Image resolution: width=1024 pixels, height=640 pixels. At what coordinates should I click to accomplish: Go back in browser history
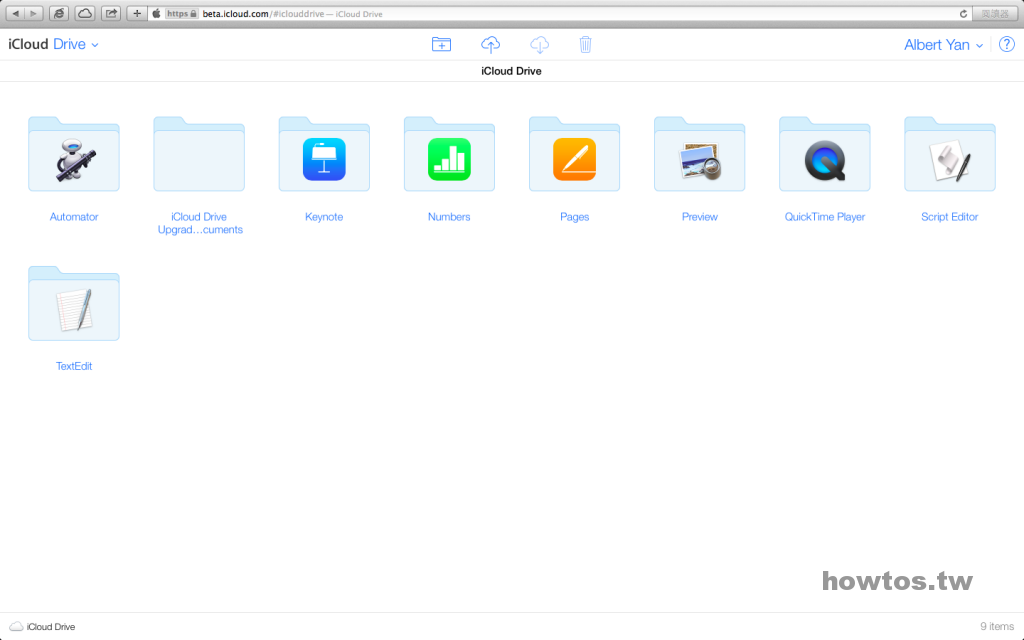coord(16,13)
